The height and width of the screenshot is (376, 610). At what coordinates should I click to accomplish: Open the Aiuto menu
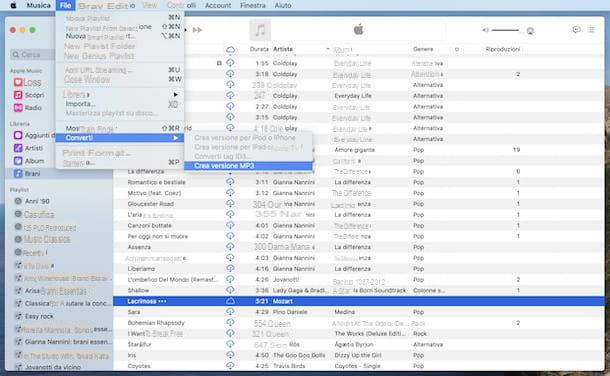tap(283, 5)
